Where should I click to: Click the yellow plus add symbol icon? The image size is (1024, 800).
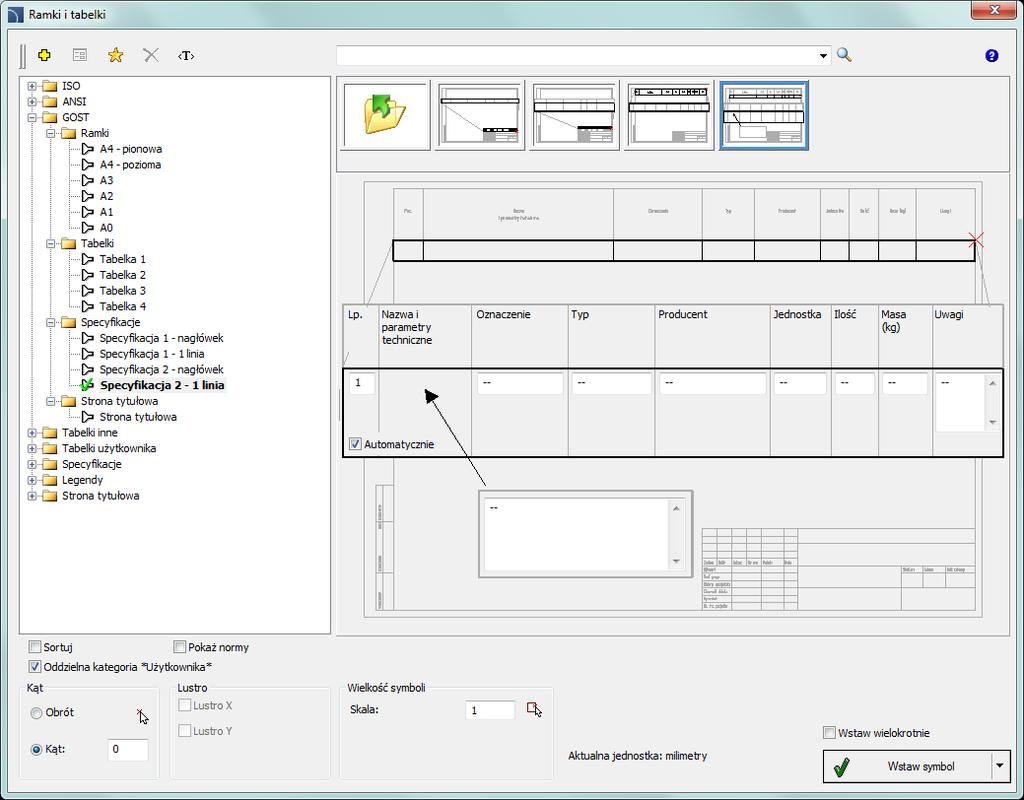pyautogui.click(x=44, y=56)
